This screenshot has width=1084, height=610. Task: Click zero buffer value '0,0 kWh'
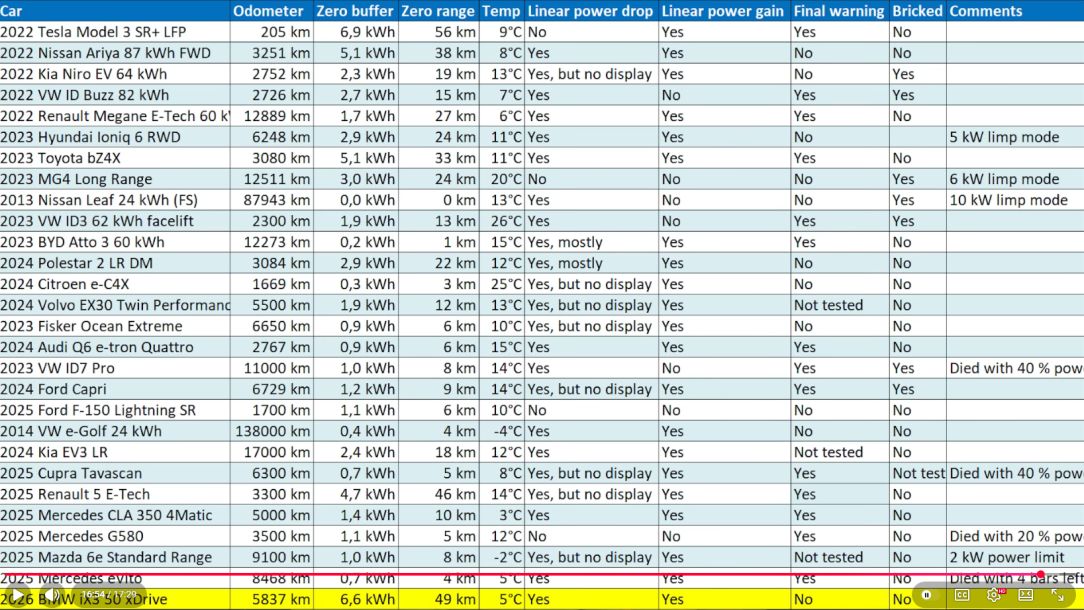tap(367, 200)
